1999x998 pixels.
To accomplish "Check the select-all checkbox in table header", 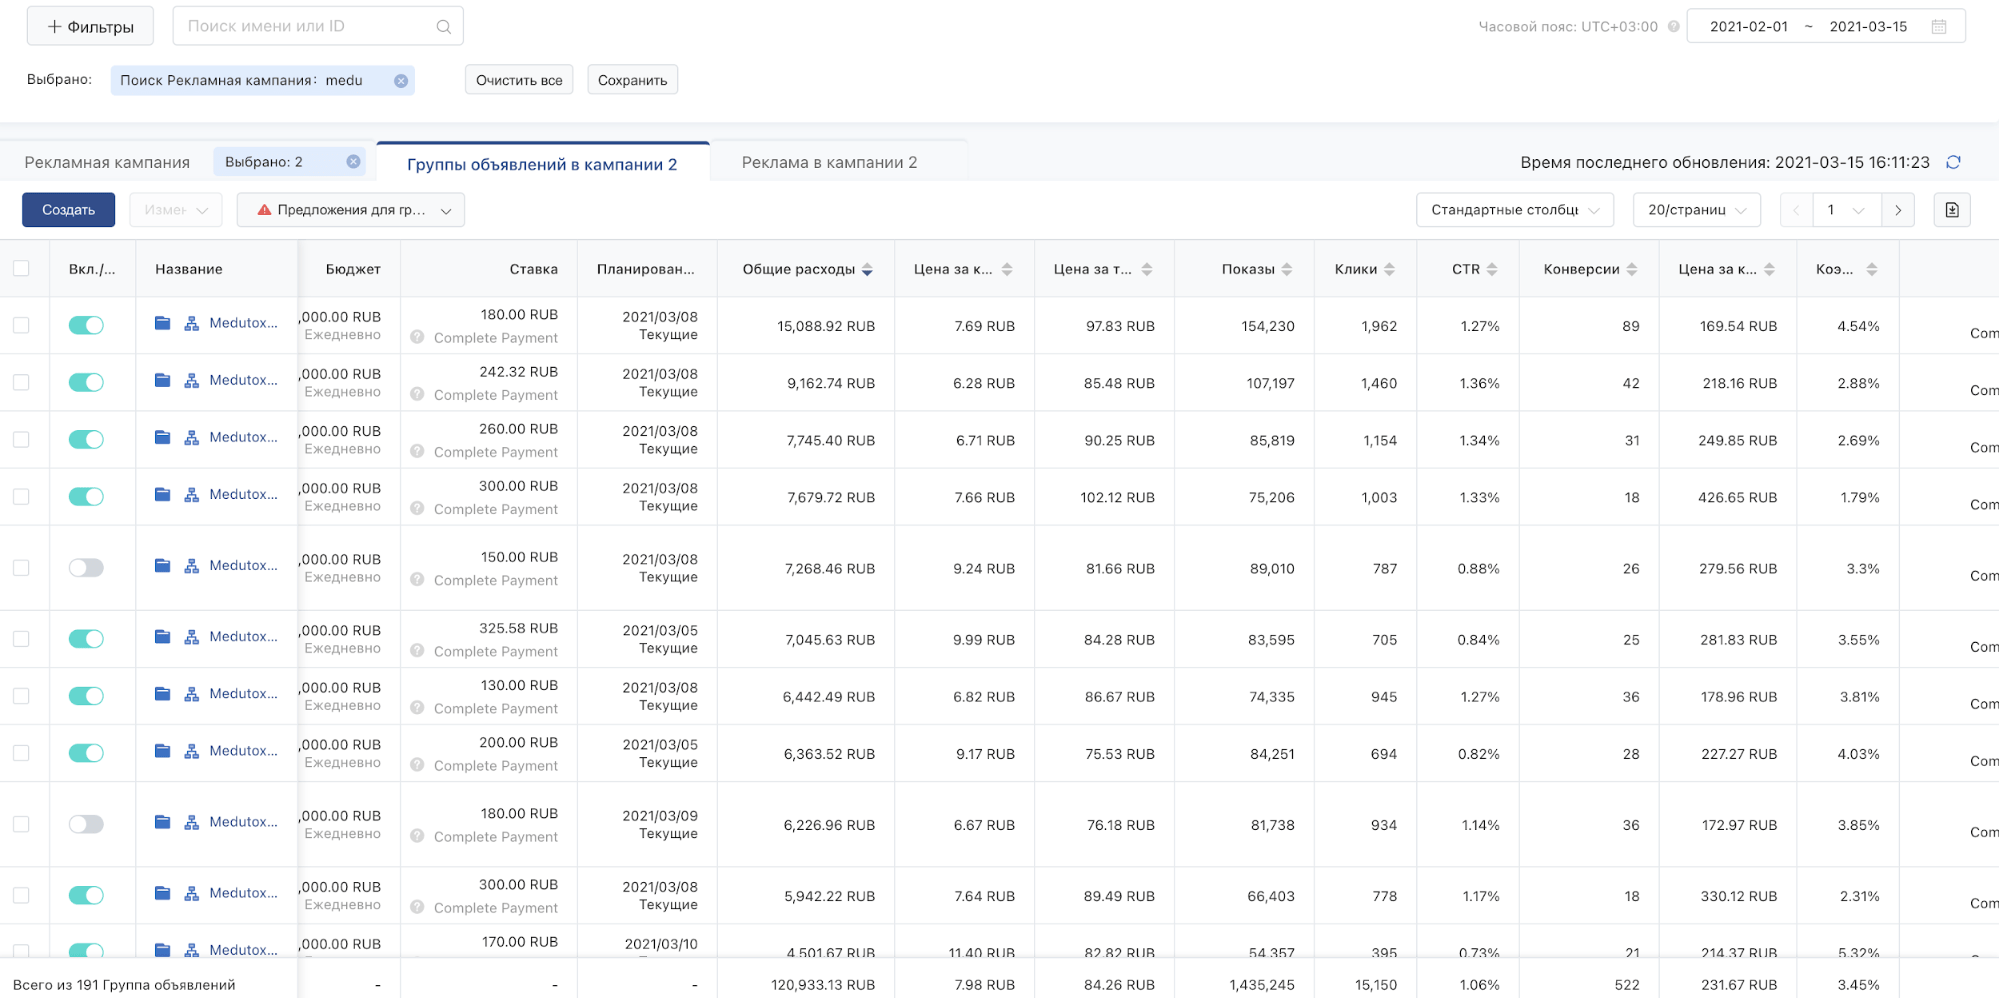I will pos(21,268).
